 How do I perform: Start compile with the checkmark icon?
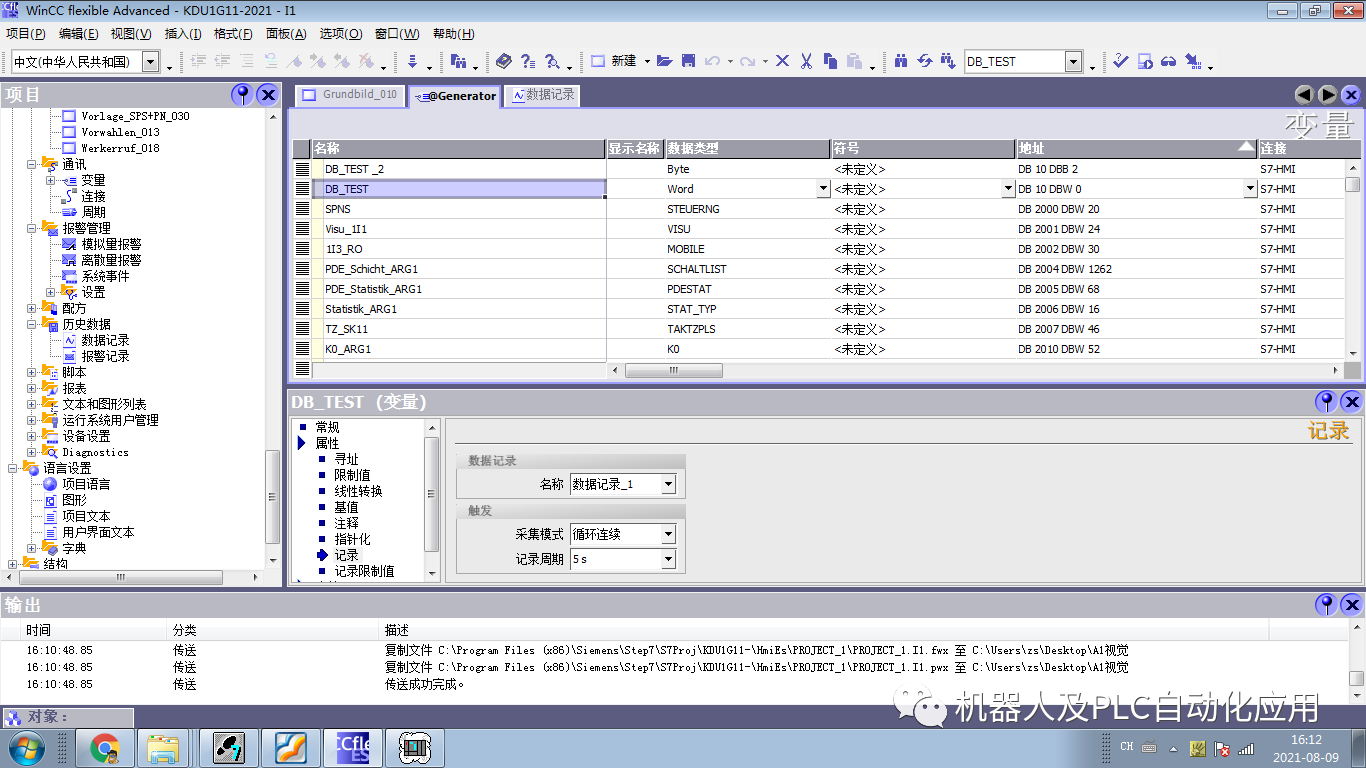click(x=1120, y=61)
